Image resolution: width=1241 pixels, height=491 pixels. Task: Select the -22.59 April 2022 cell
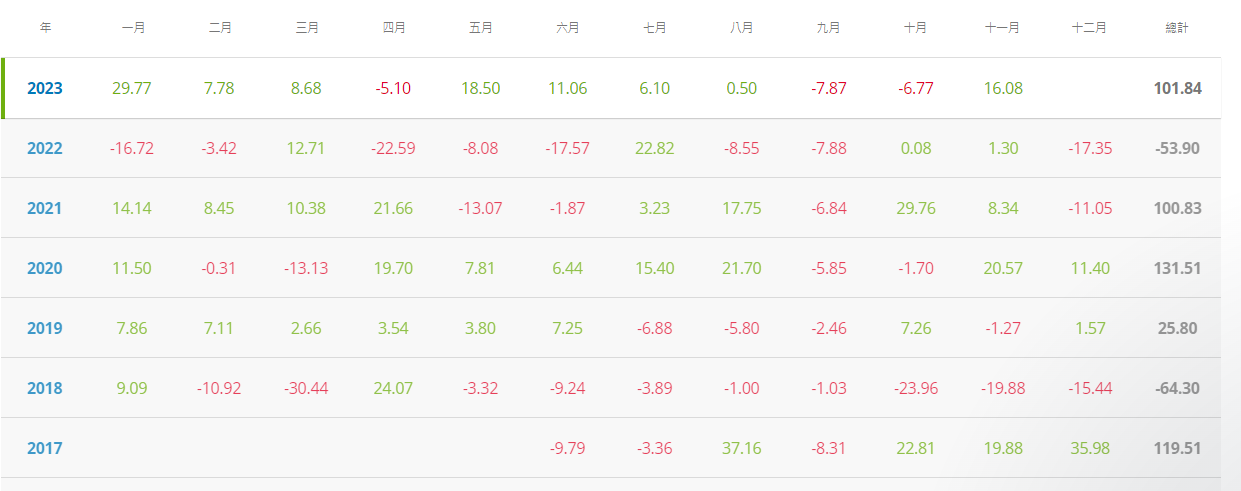pos(394,148)
